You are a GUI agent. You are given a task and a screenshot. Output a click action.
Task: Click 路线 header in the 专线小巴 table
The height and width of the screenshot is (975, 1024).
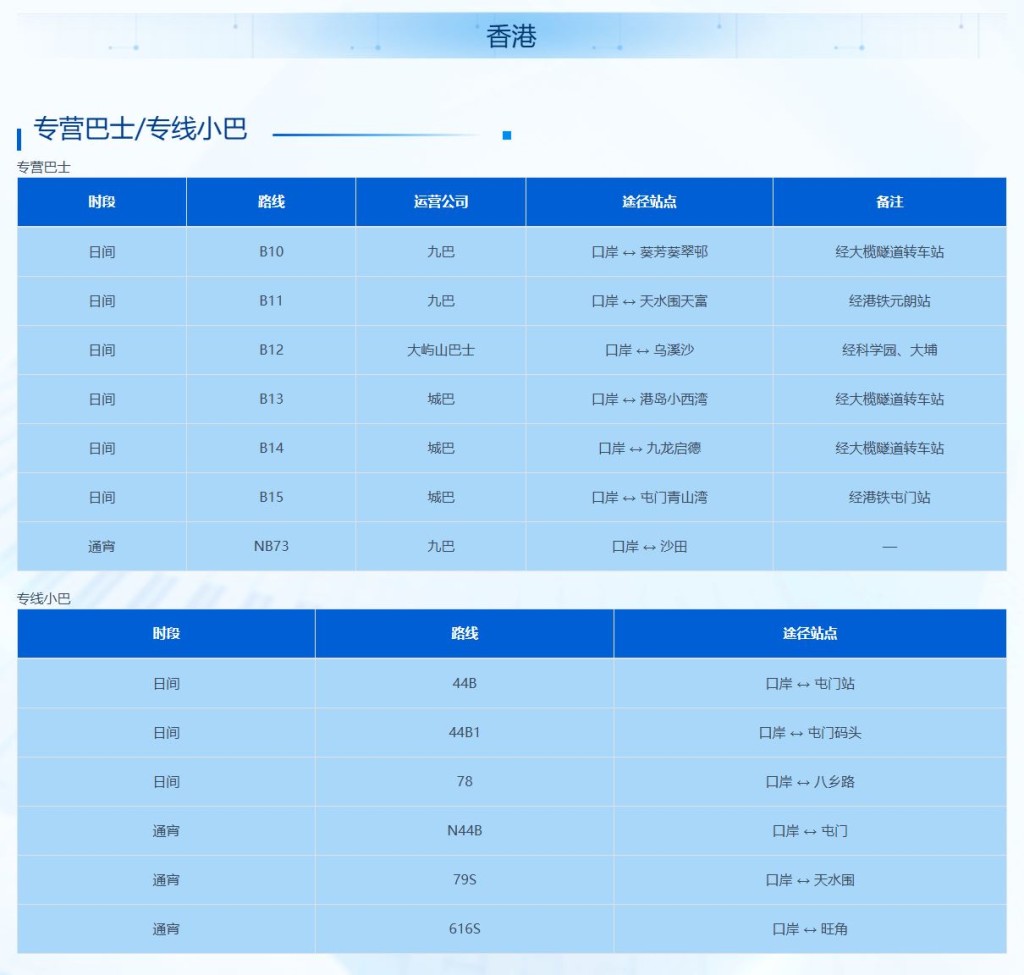click(464, 633)
